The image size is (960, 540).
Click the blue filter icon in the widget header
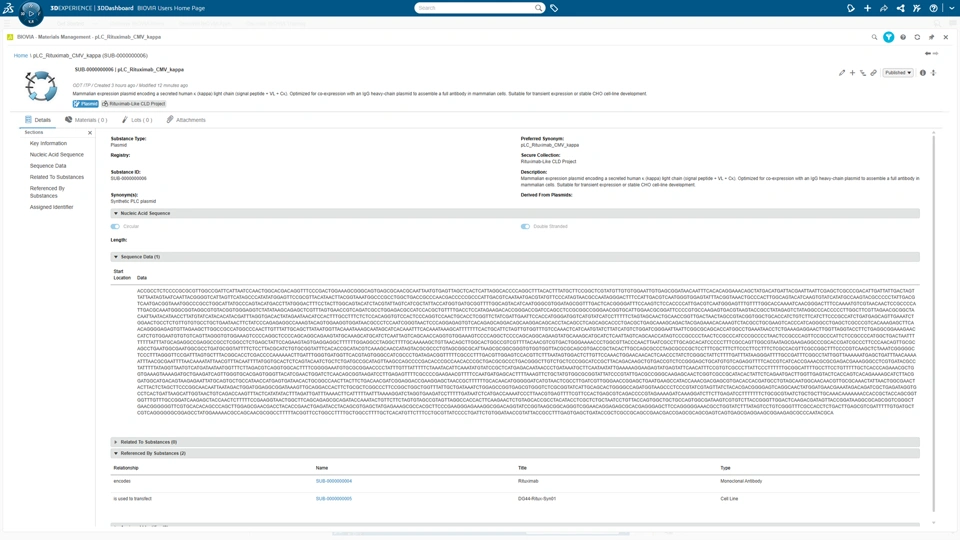click(x=888, y=37)
